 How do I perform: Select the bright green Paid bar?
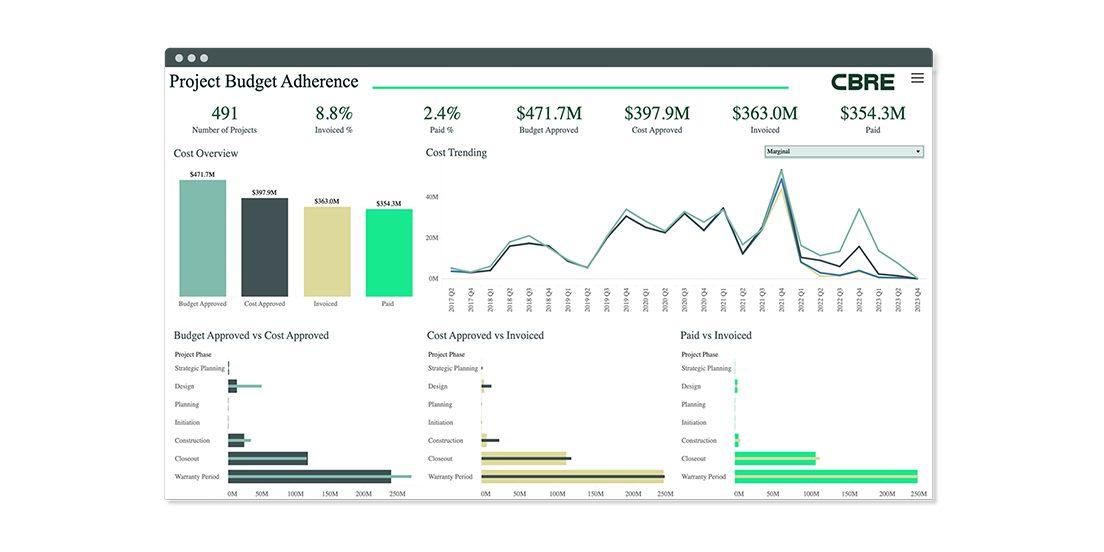coord(389,253)
